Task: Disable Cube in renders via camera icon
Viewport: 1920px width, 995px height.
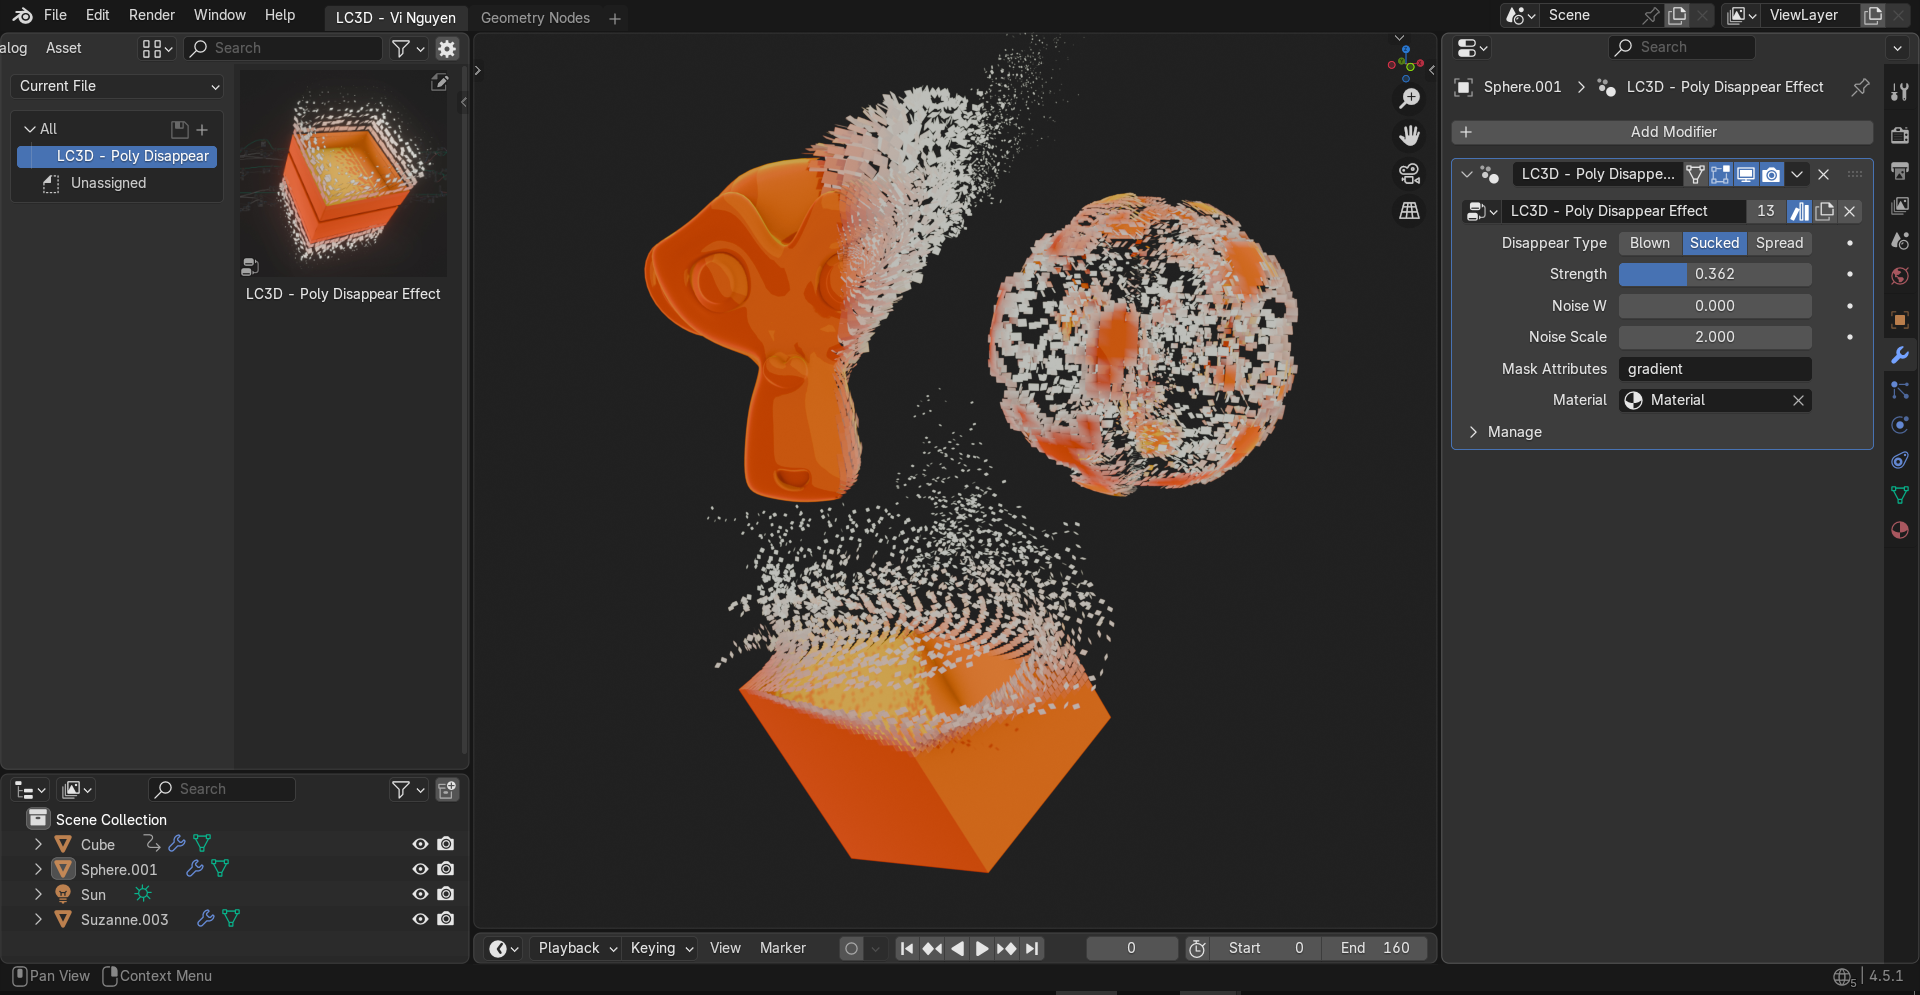Action: click(x=446, y=844)
